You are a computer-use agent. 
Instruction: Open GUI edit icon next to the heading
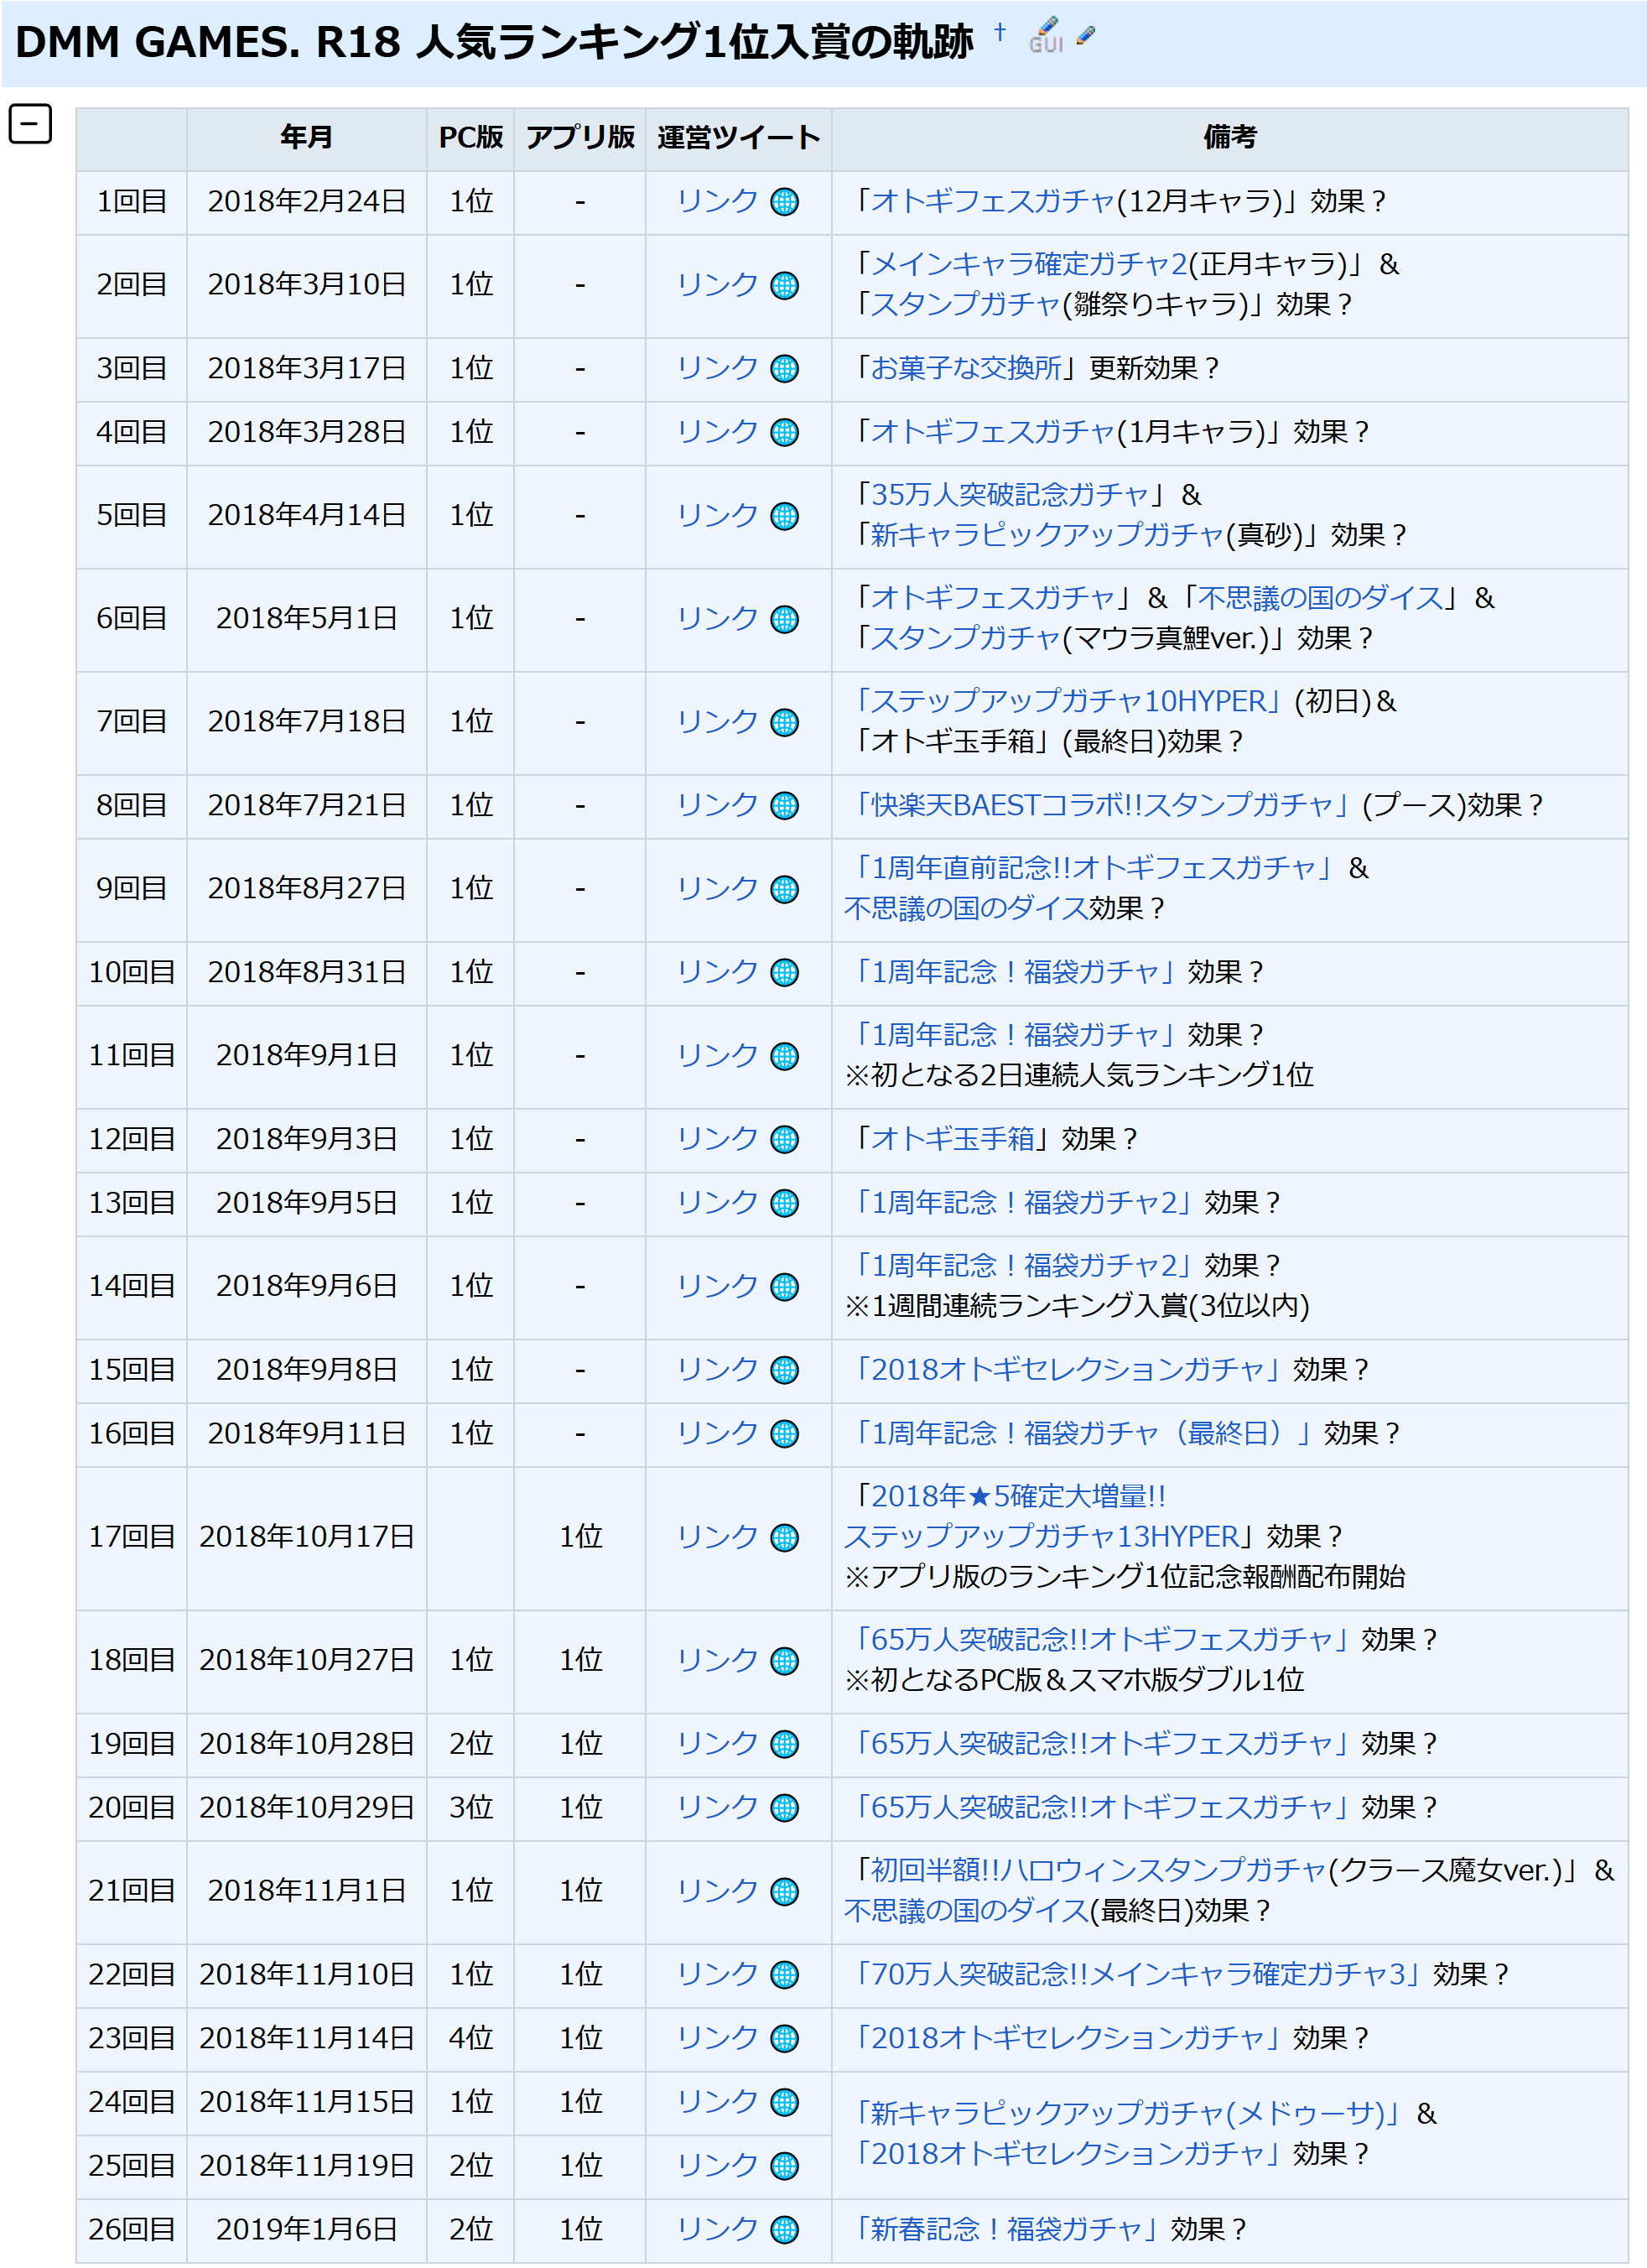[1046, 36]
